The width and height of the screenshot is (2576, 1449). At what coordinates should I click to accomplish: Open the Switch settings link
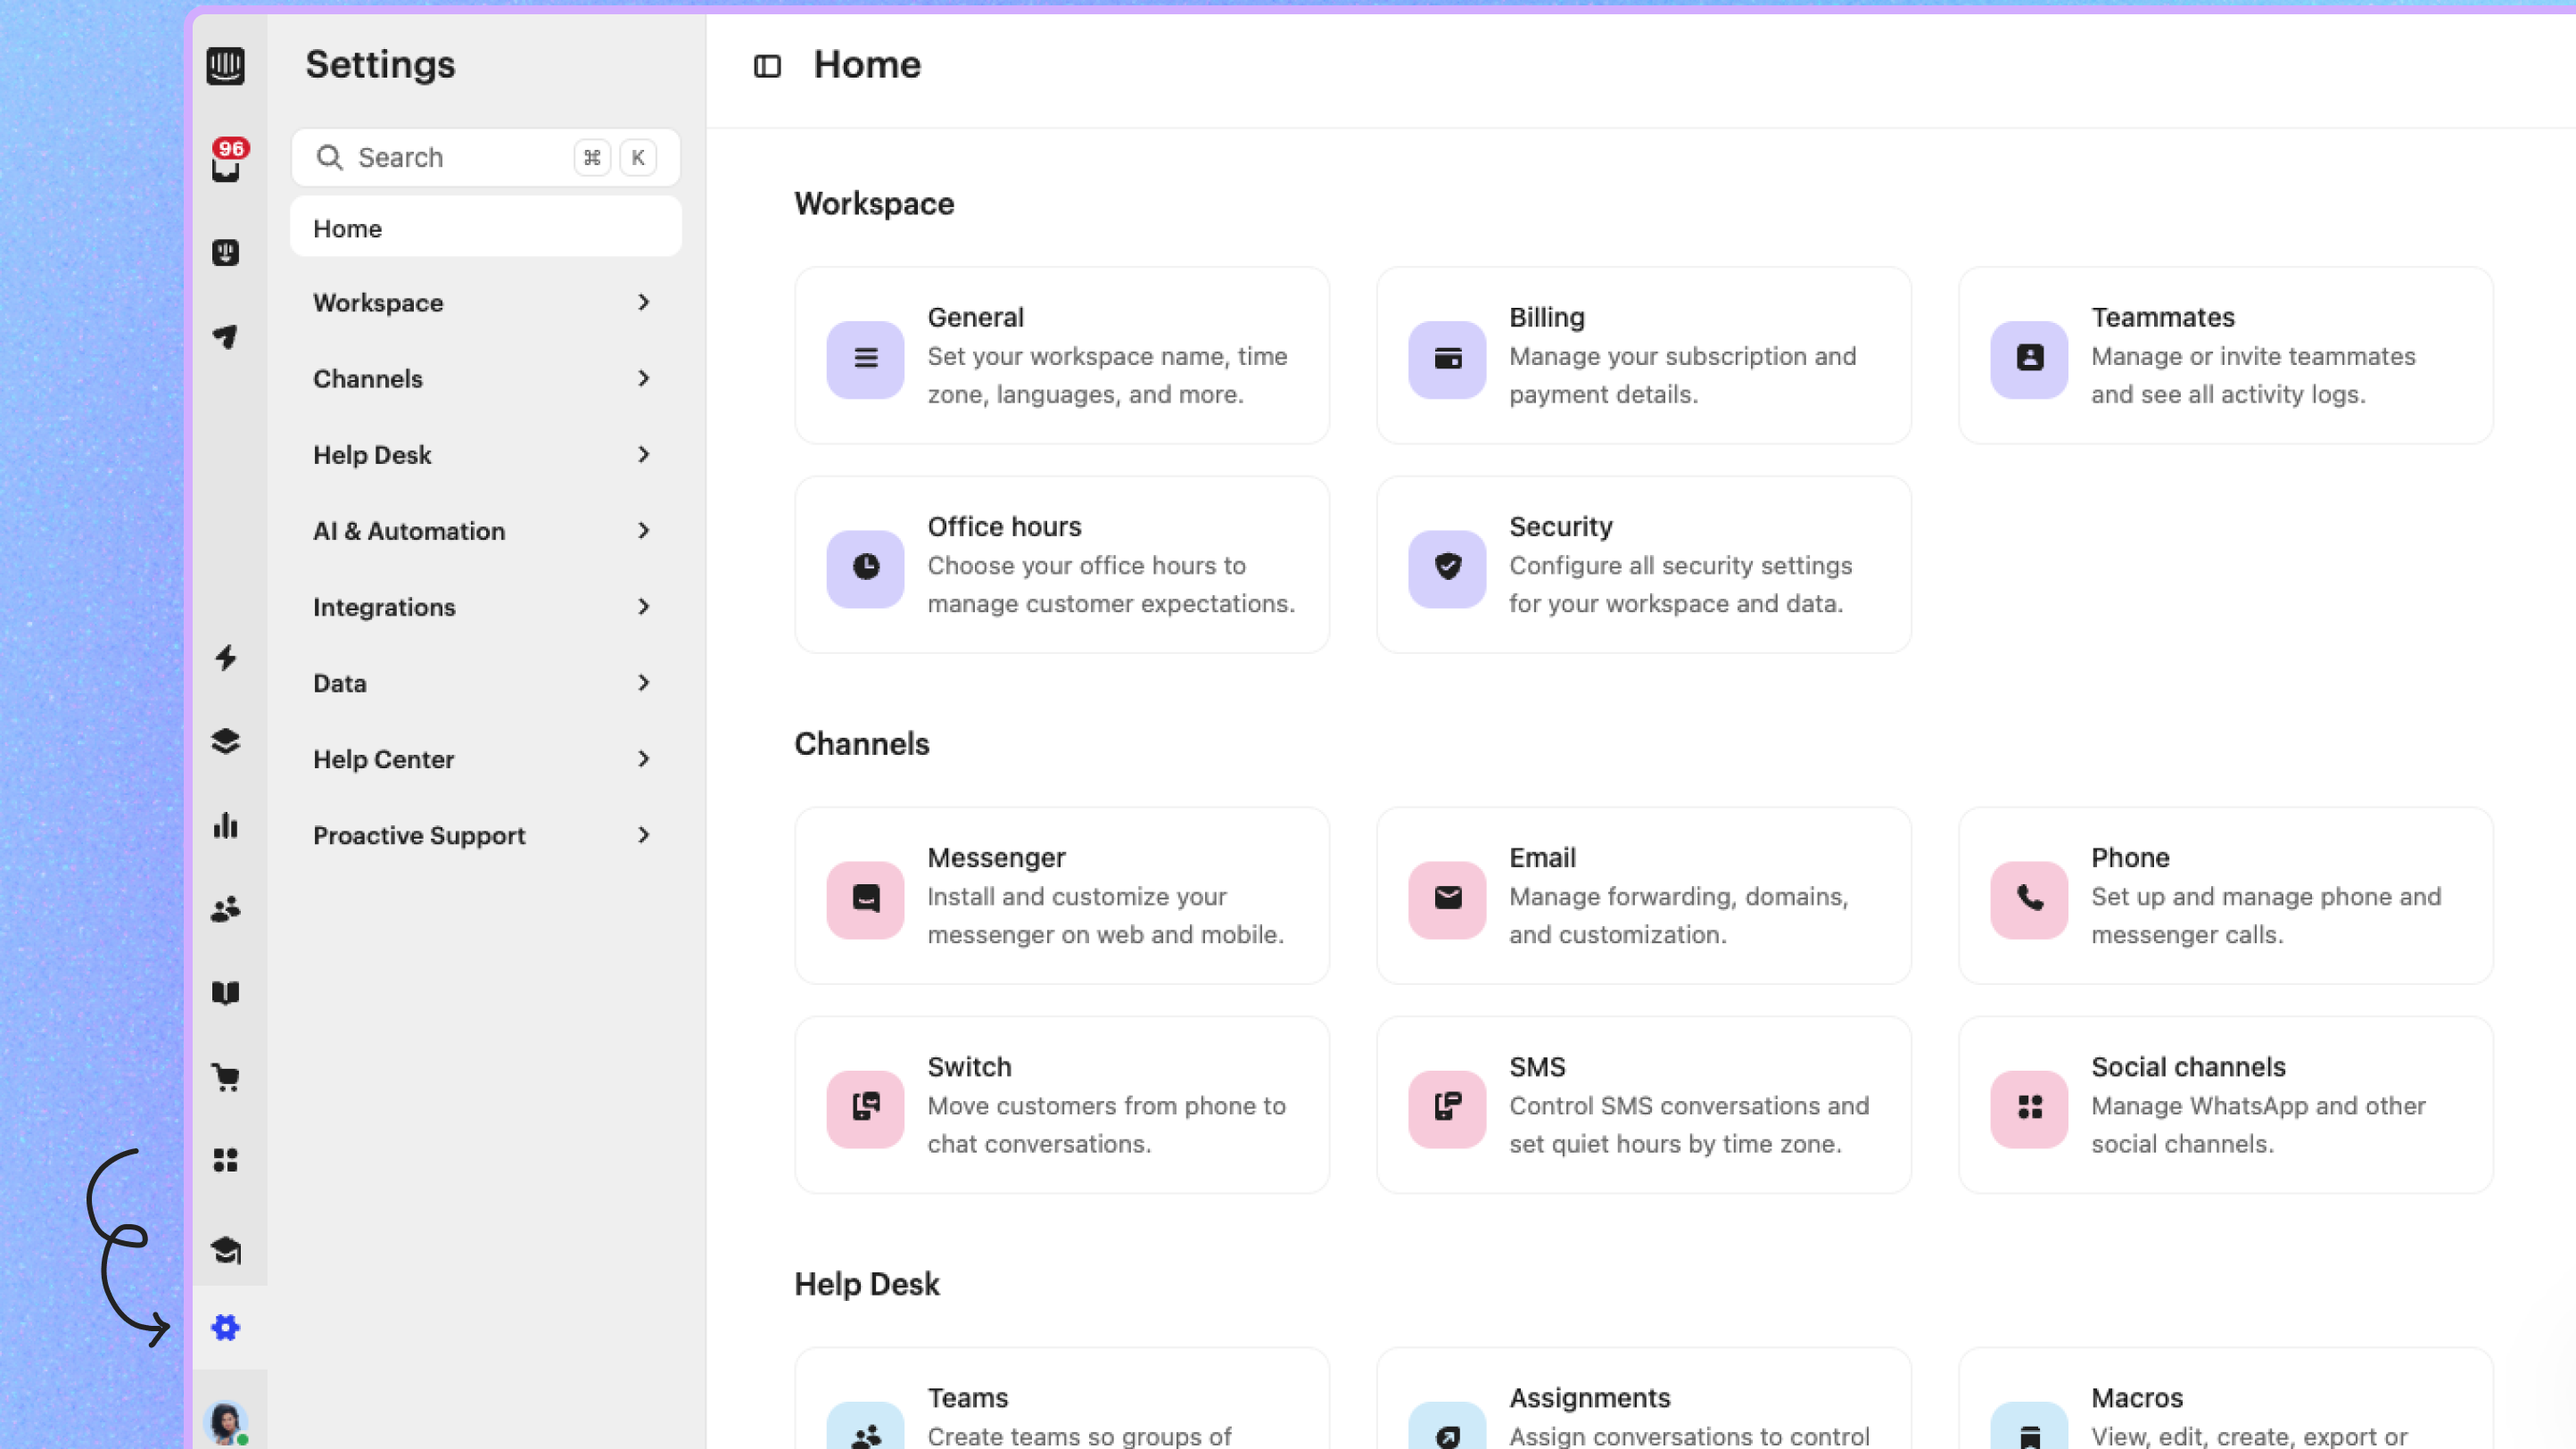click(x=969, y=1066)
